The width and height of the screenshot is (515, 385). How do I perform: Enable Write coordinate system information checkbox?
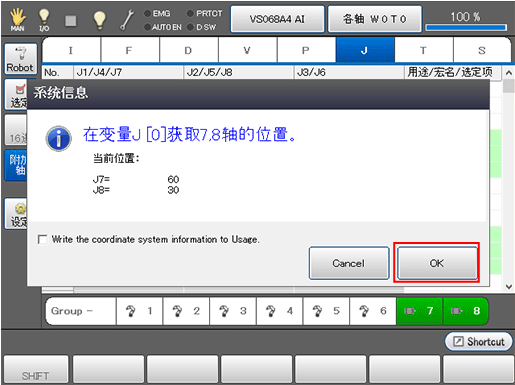pyautogui.click(x=43, y=239)
